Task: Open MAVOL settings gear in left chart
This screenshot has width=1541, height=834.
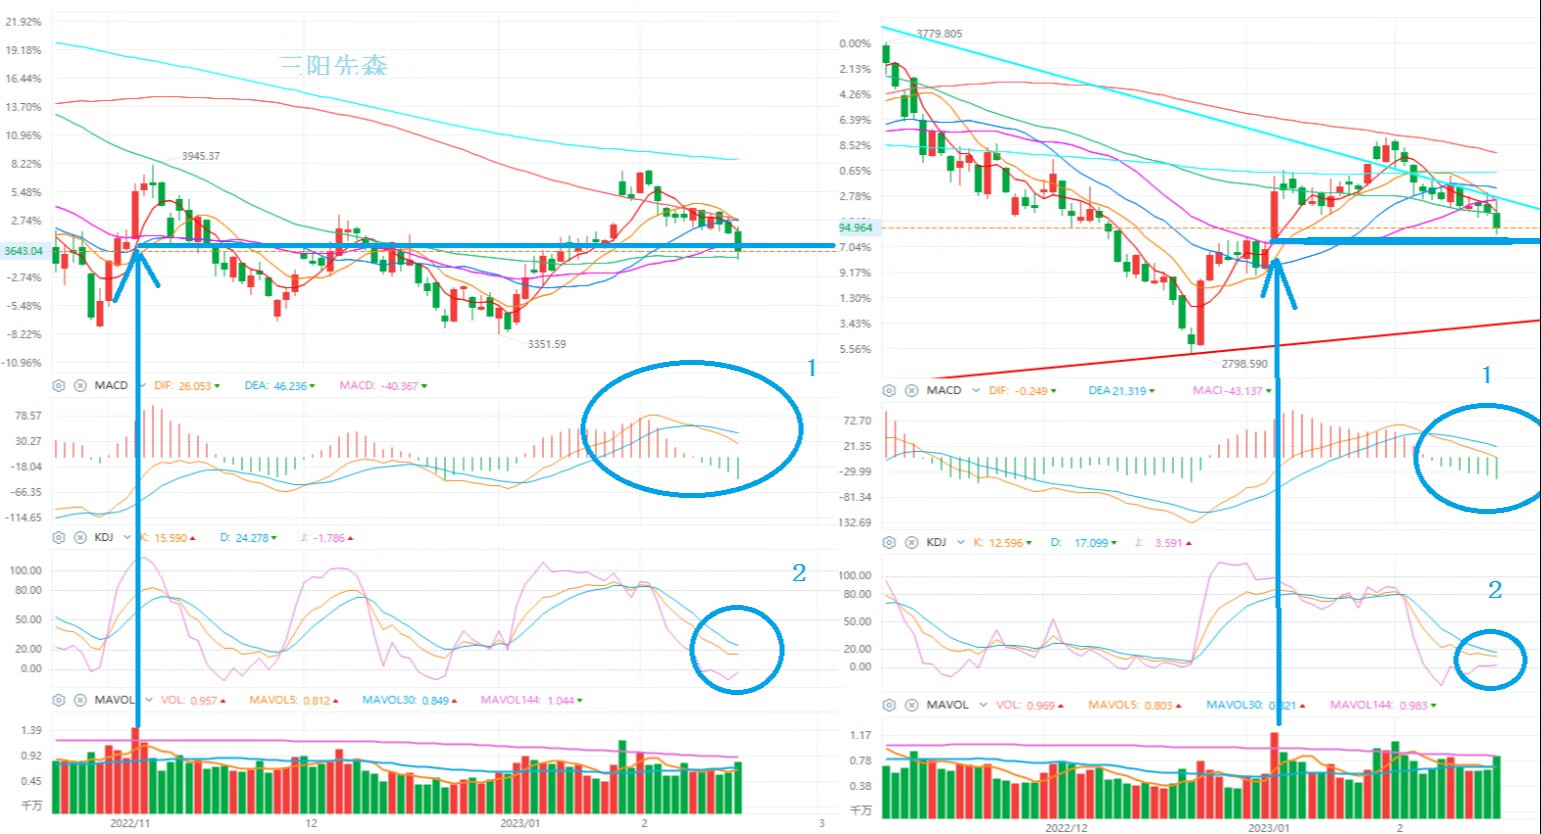Action: click(x=59, y=700)
